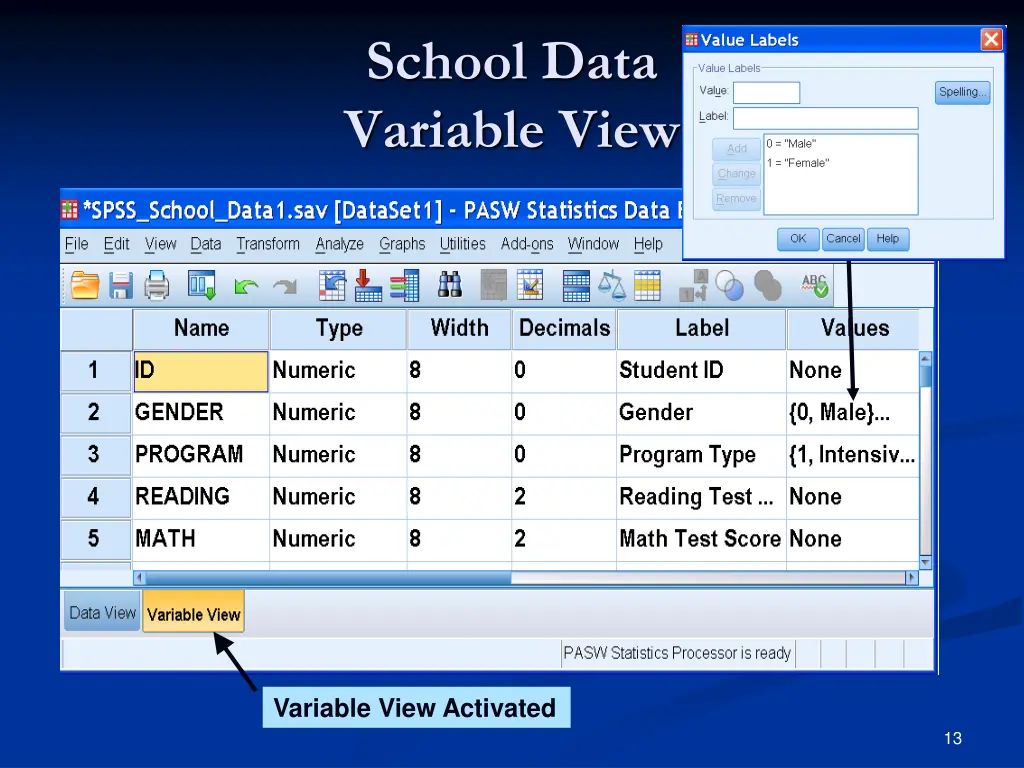Select the 1 = "Female" list entry
The width and height of the screenshot is (1024, 768).
[x=798, y=163]
